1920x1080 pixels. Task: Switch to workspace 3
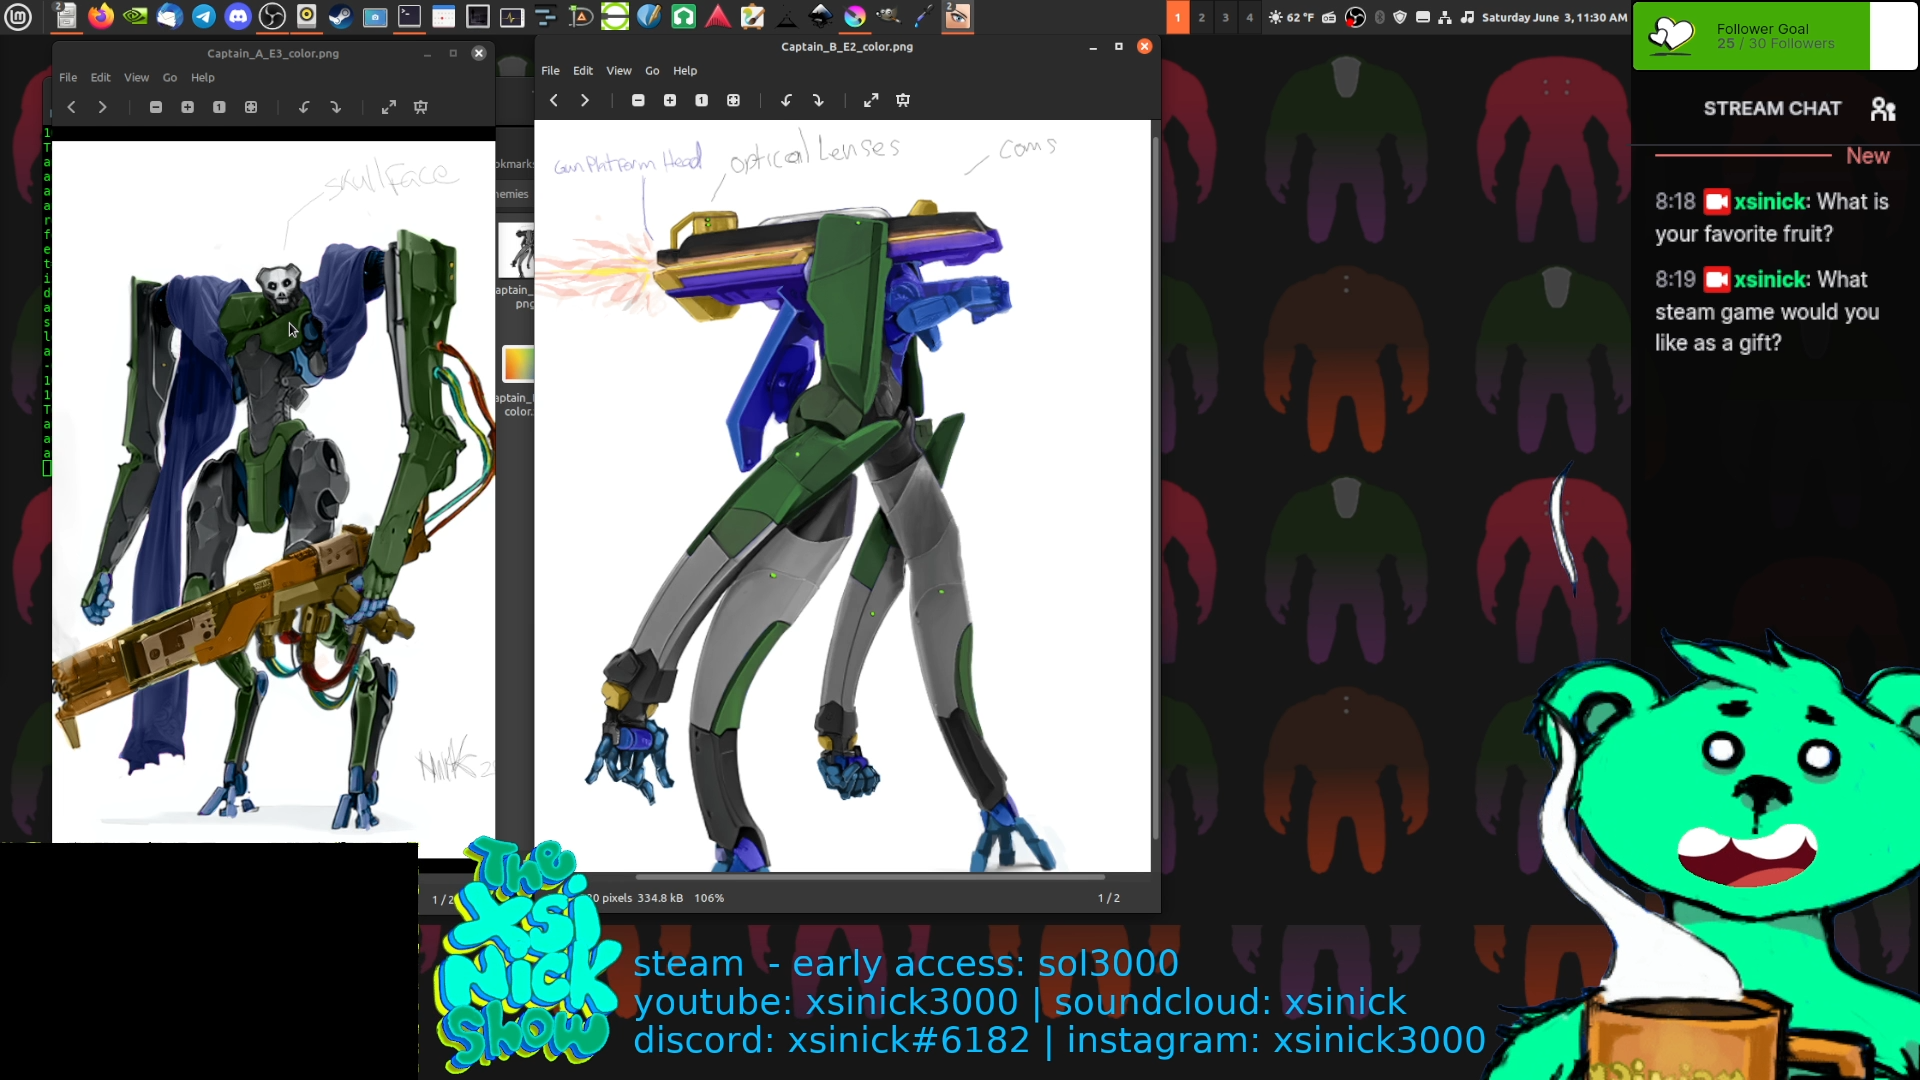[x=1225, y=17]
